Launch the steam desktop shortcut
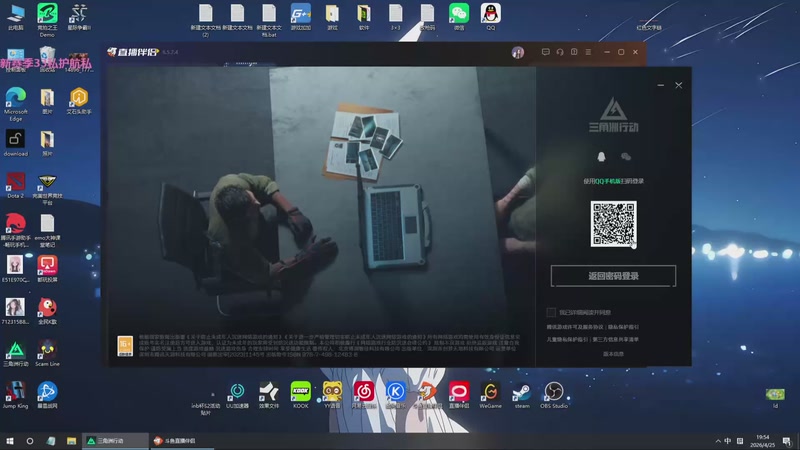 click(522, 395)
